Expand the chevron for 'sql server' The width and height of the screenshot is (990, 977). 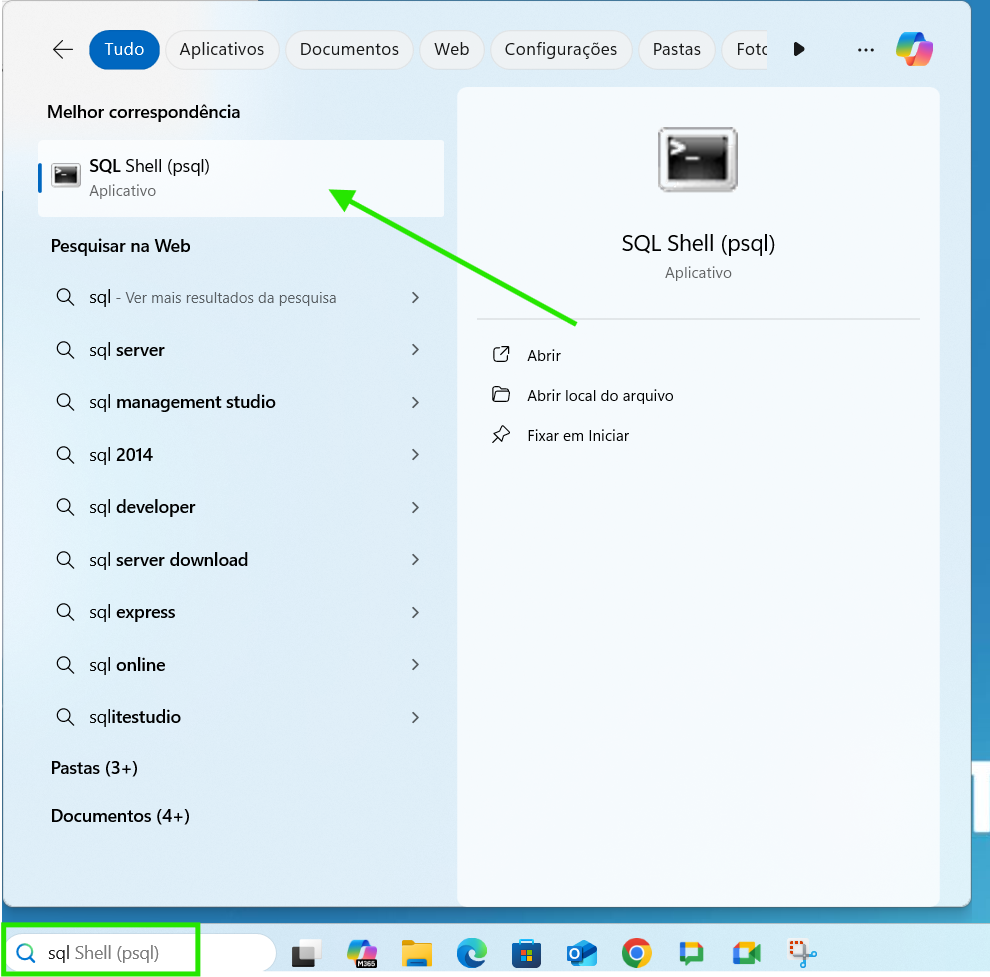415,350
